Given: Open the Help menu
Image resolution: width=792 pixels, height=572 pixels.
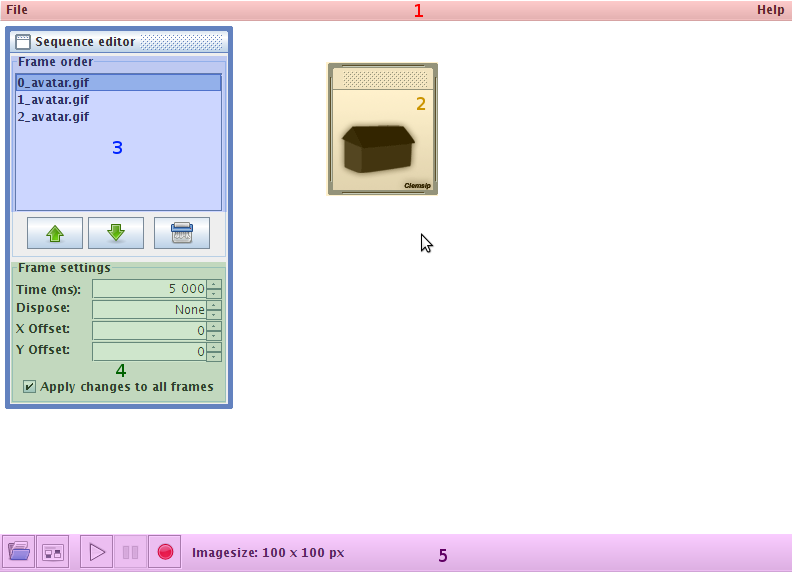Looking at the screenshot, I should tap(770, 10).
